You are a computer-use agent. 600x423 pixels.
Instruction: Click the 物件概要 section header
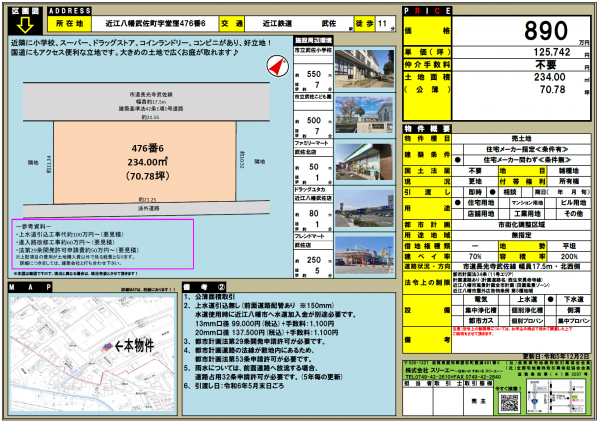[427, 129]
